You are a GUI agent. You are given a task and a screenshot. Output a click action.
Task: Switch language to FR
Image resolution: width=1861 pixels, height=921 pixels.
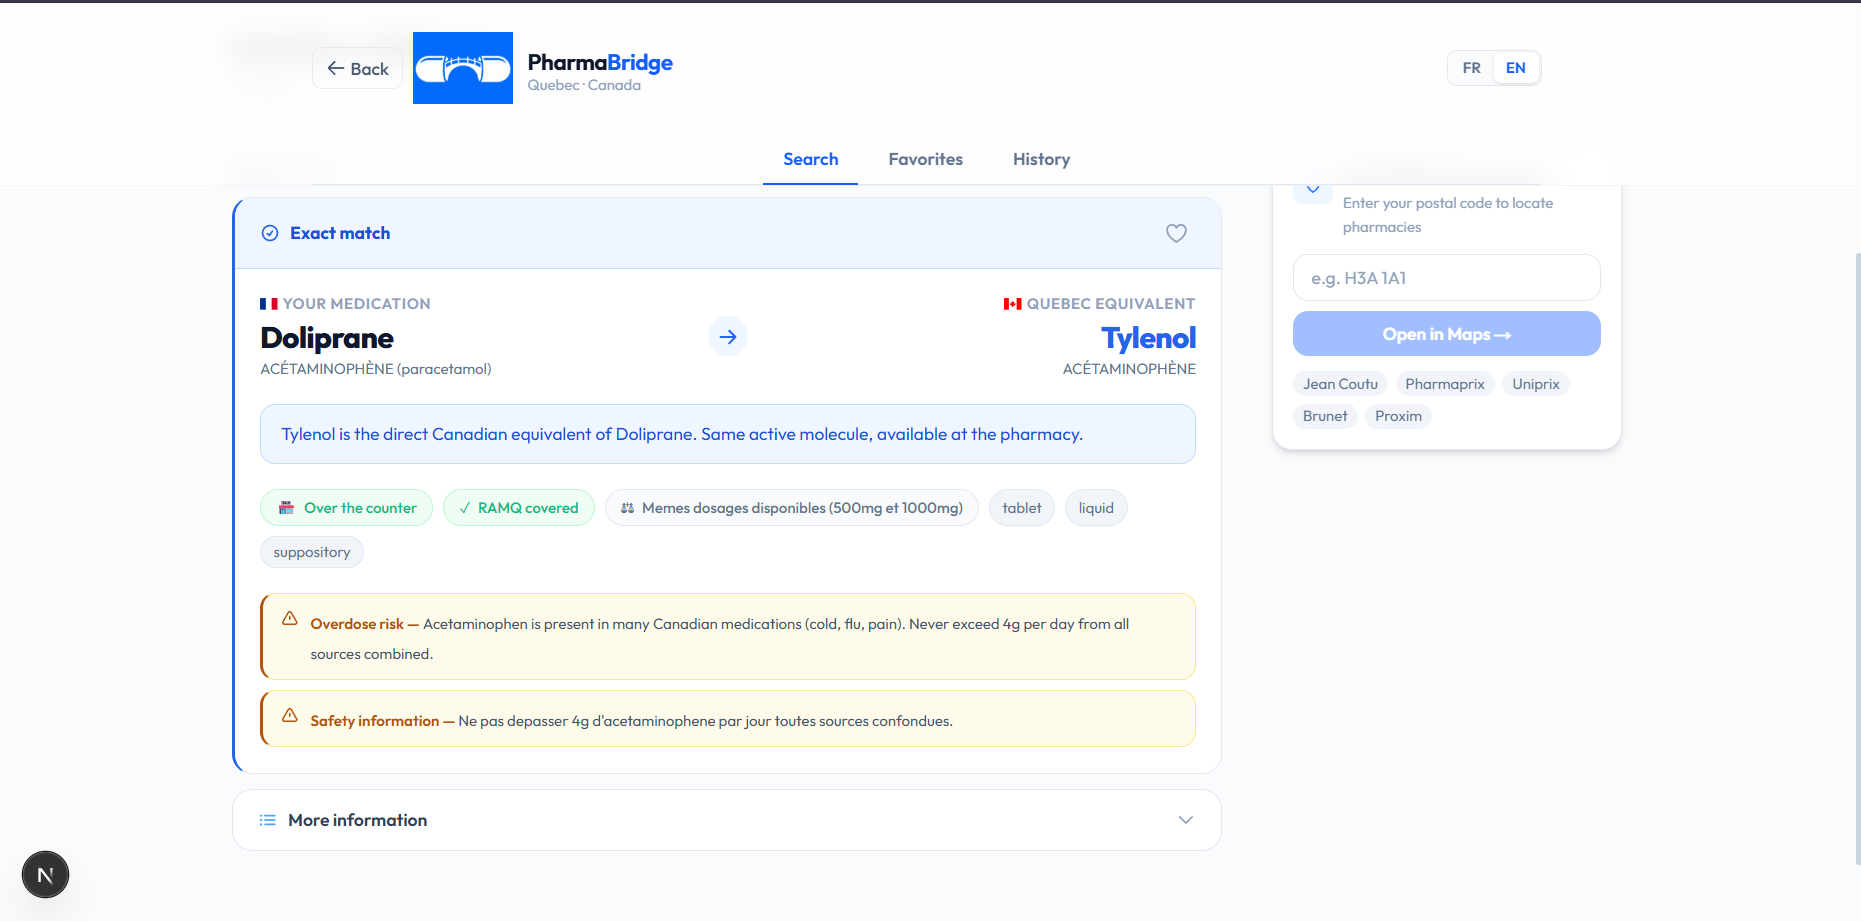tap(1471, 68)
